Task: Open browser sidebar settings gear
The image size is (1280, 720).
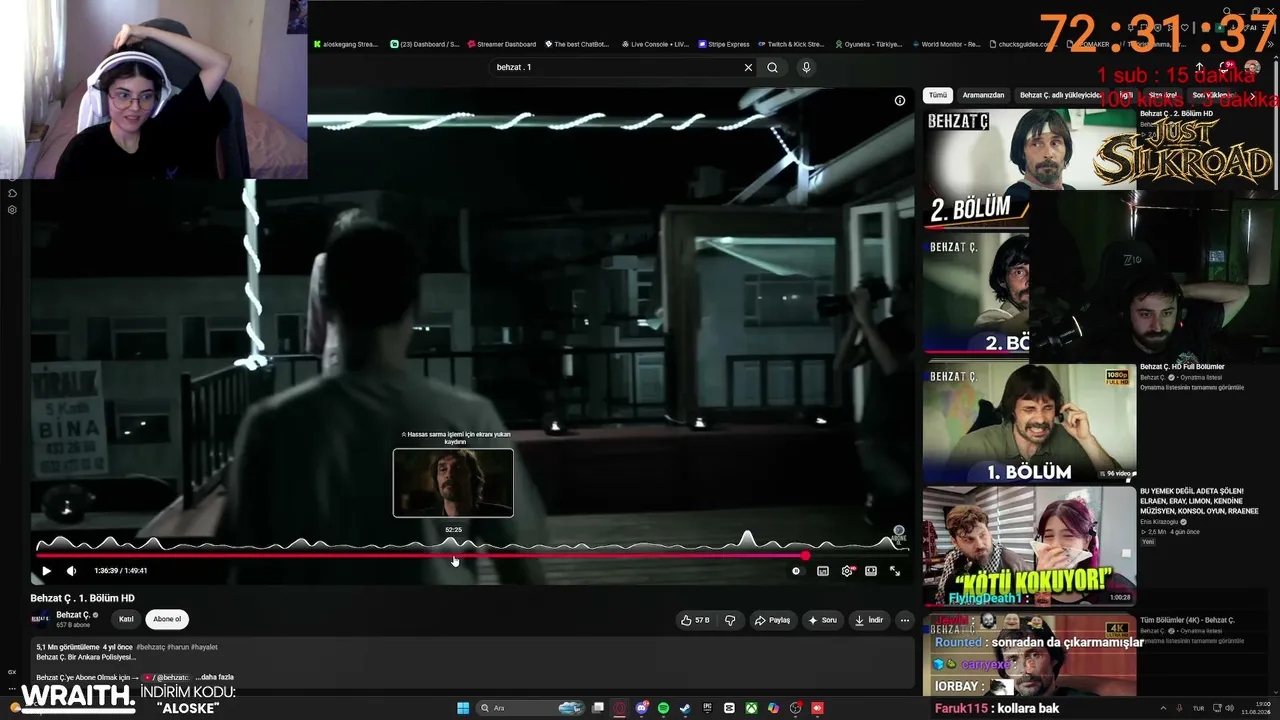Action: 12,210
